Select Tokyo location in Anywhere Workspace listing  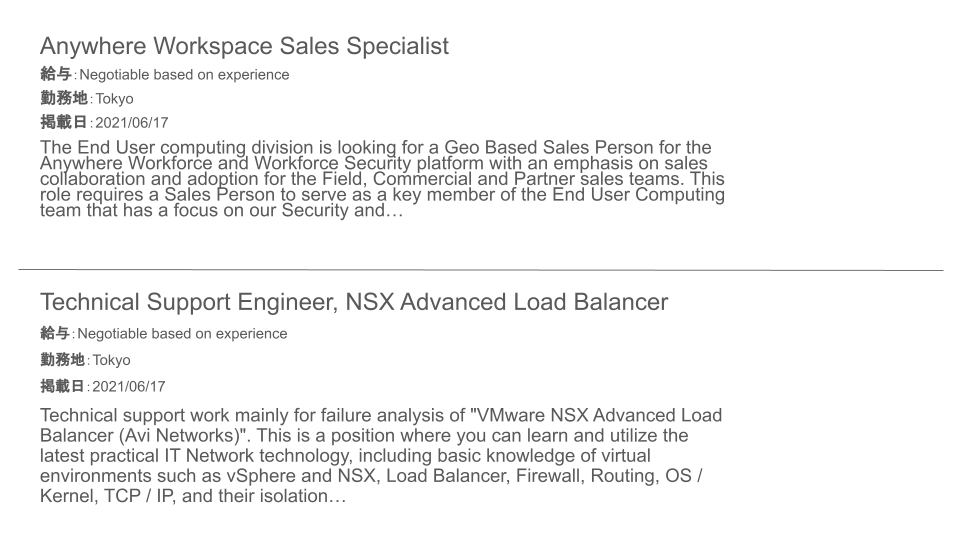coord(114,99)
